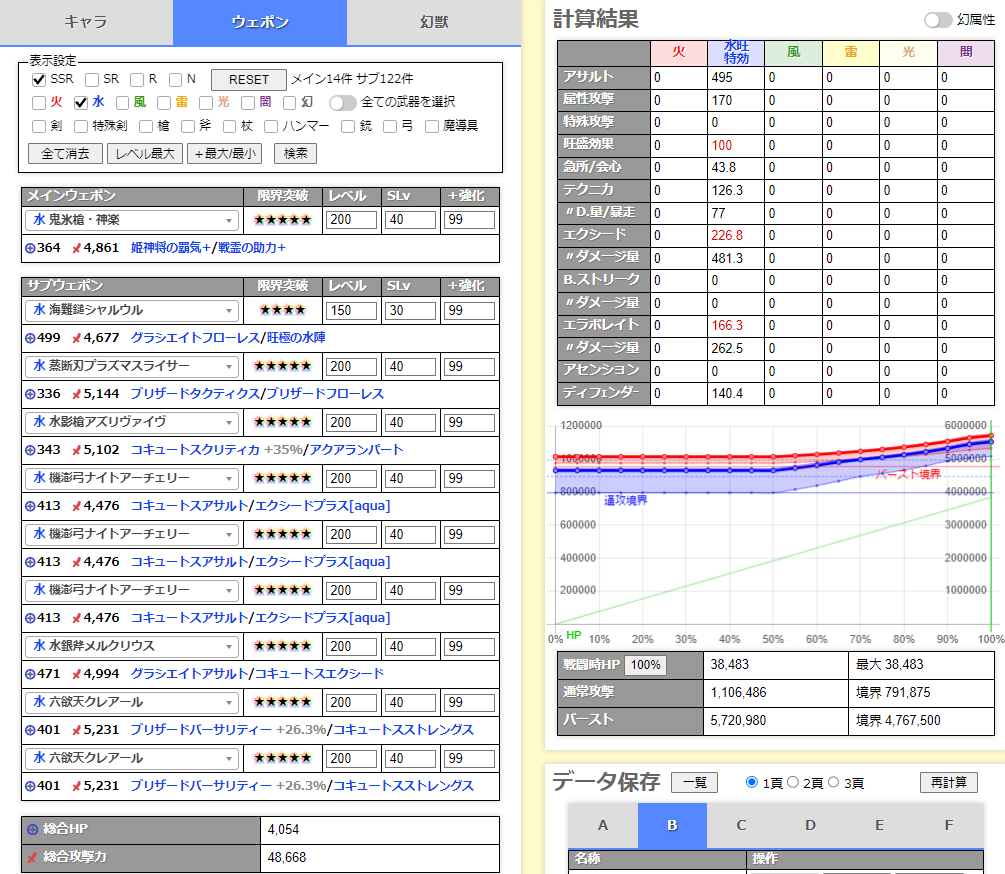Enable the 火 element filter checkbox
1005x874 pixels.
click(x=39, y=102)
